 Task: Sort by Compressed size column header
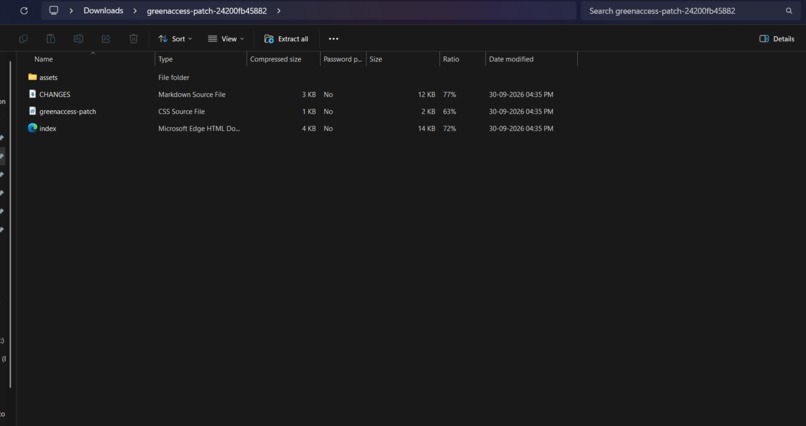(x=283, y=59)
